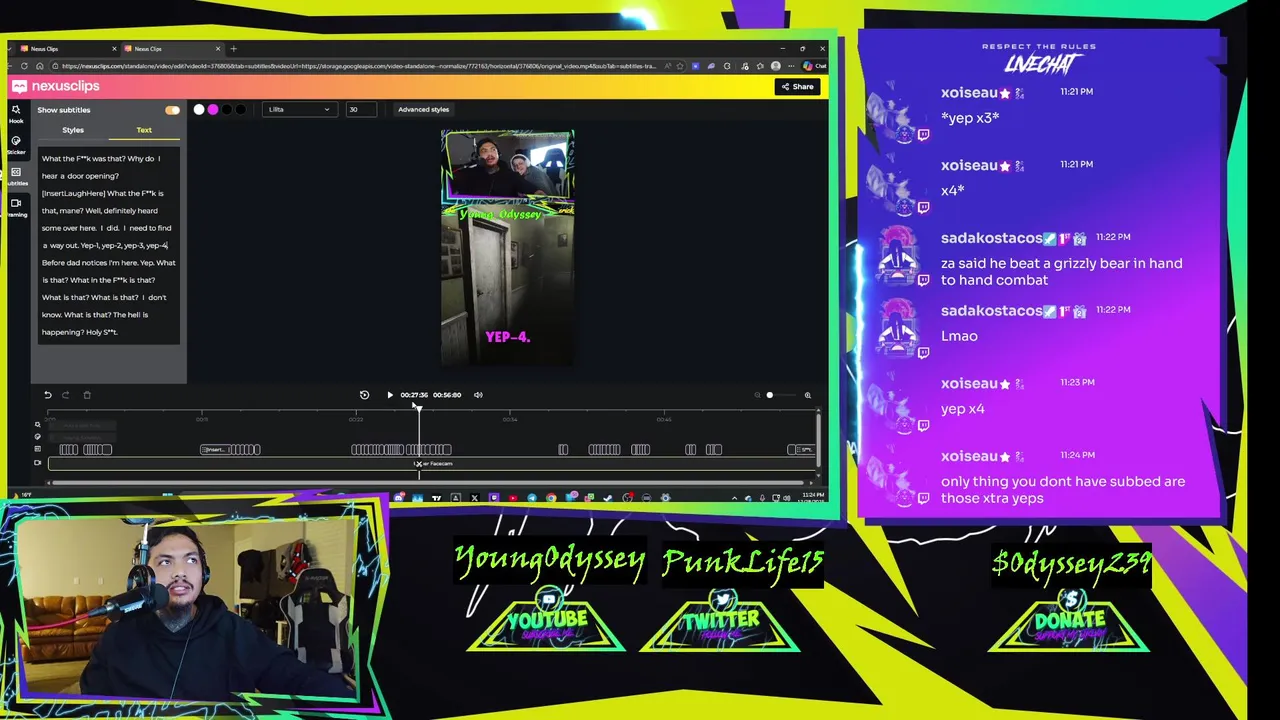1280x720 pixels.
Task: Mute the audio with speaker icon
Action: point(478,395)
